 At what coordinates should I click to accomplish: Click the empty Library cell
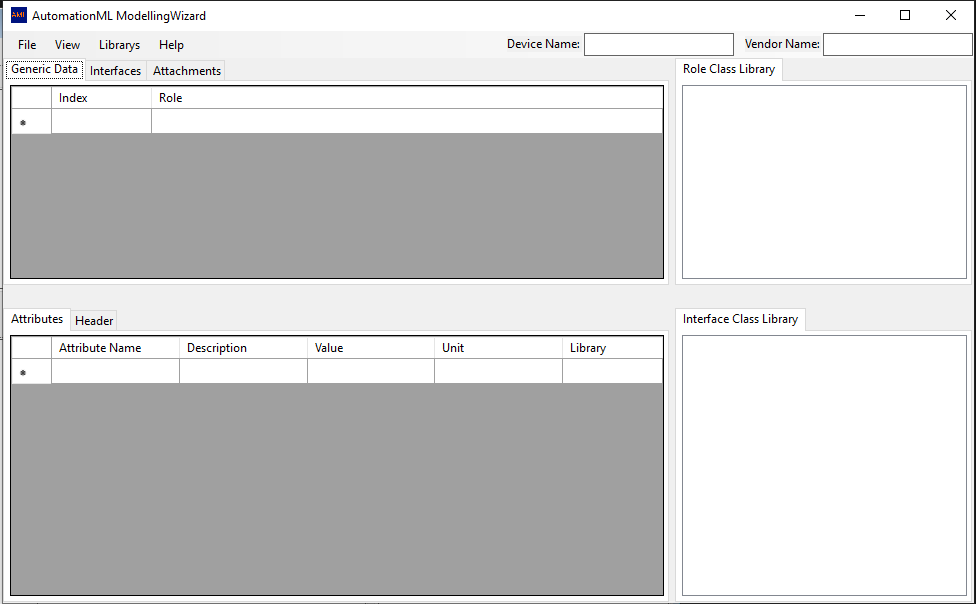(612, 371)
